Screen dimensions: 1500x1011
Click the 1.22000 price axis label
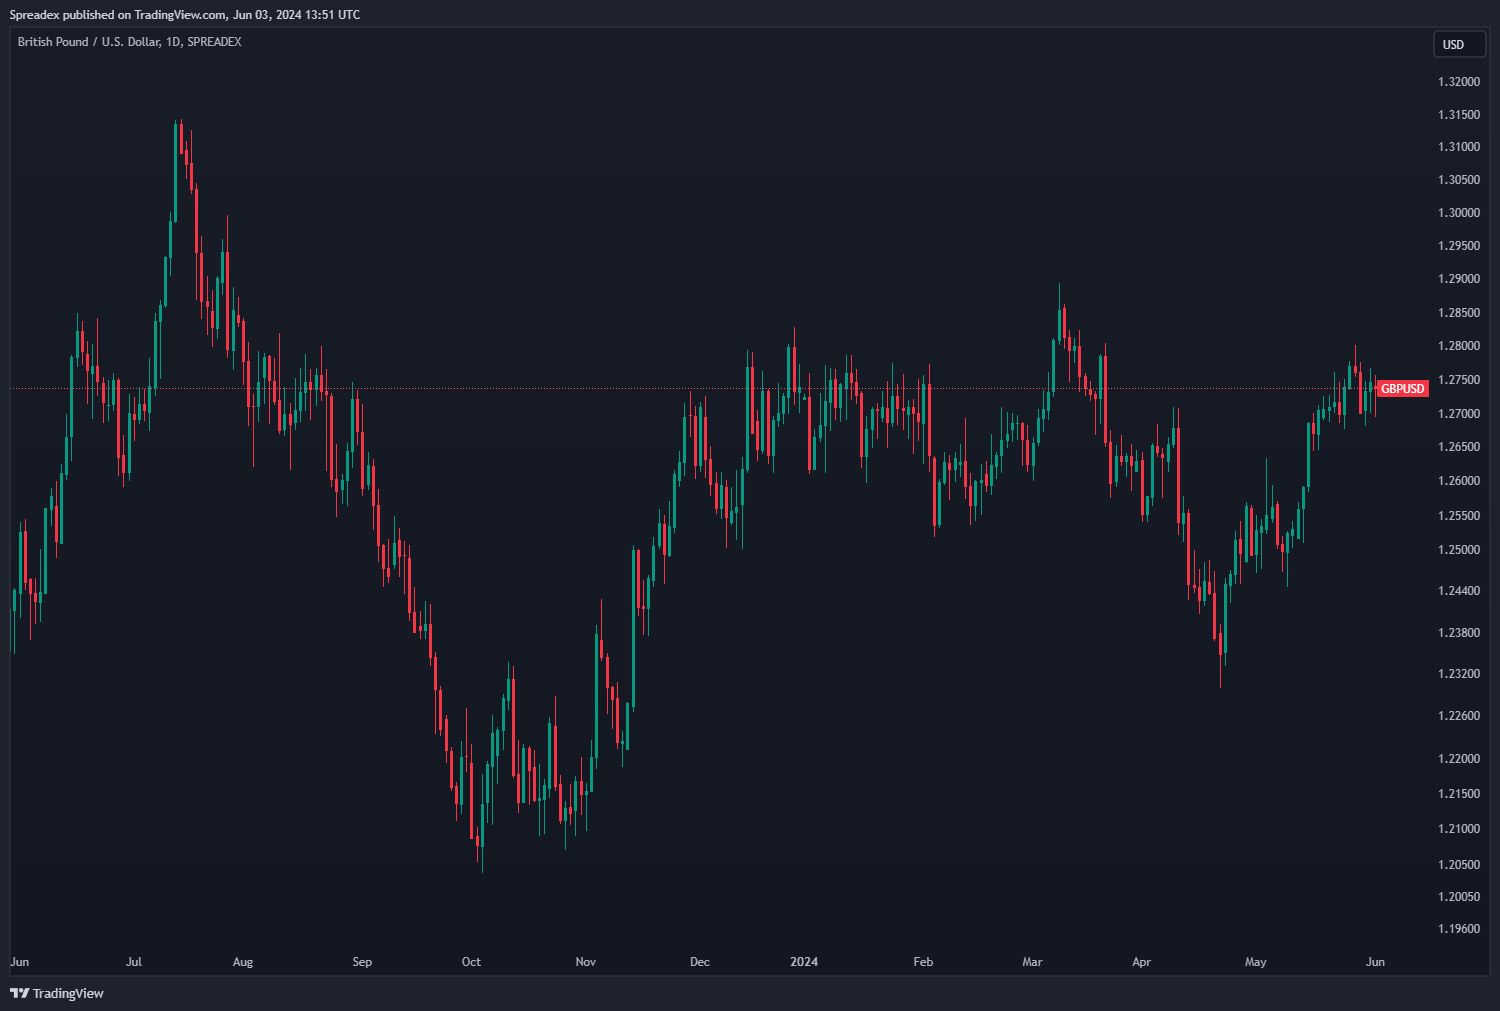click(1459, 759)
